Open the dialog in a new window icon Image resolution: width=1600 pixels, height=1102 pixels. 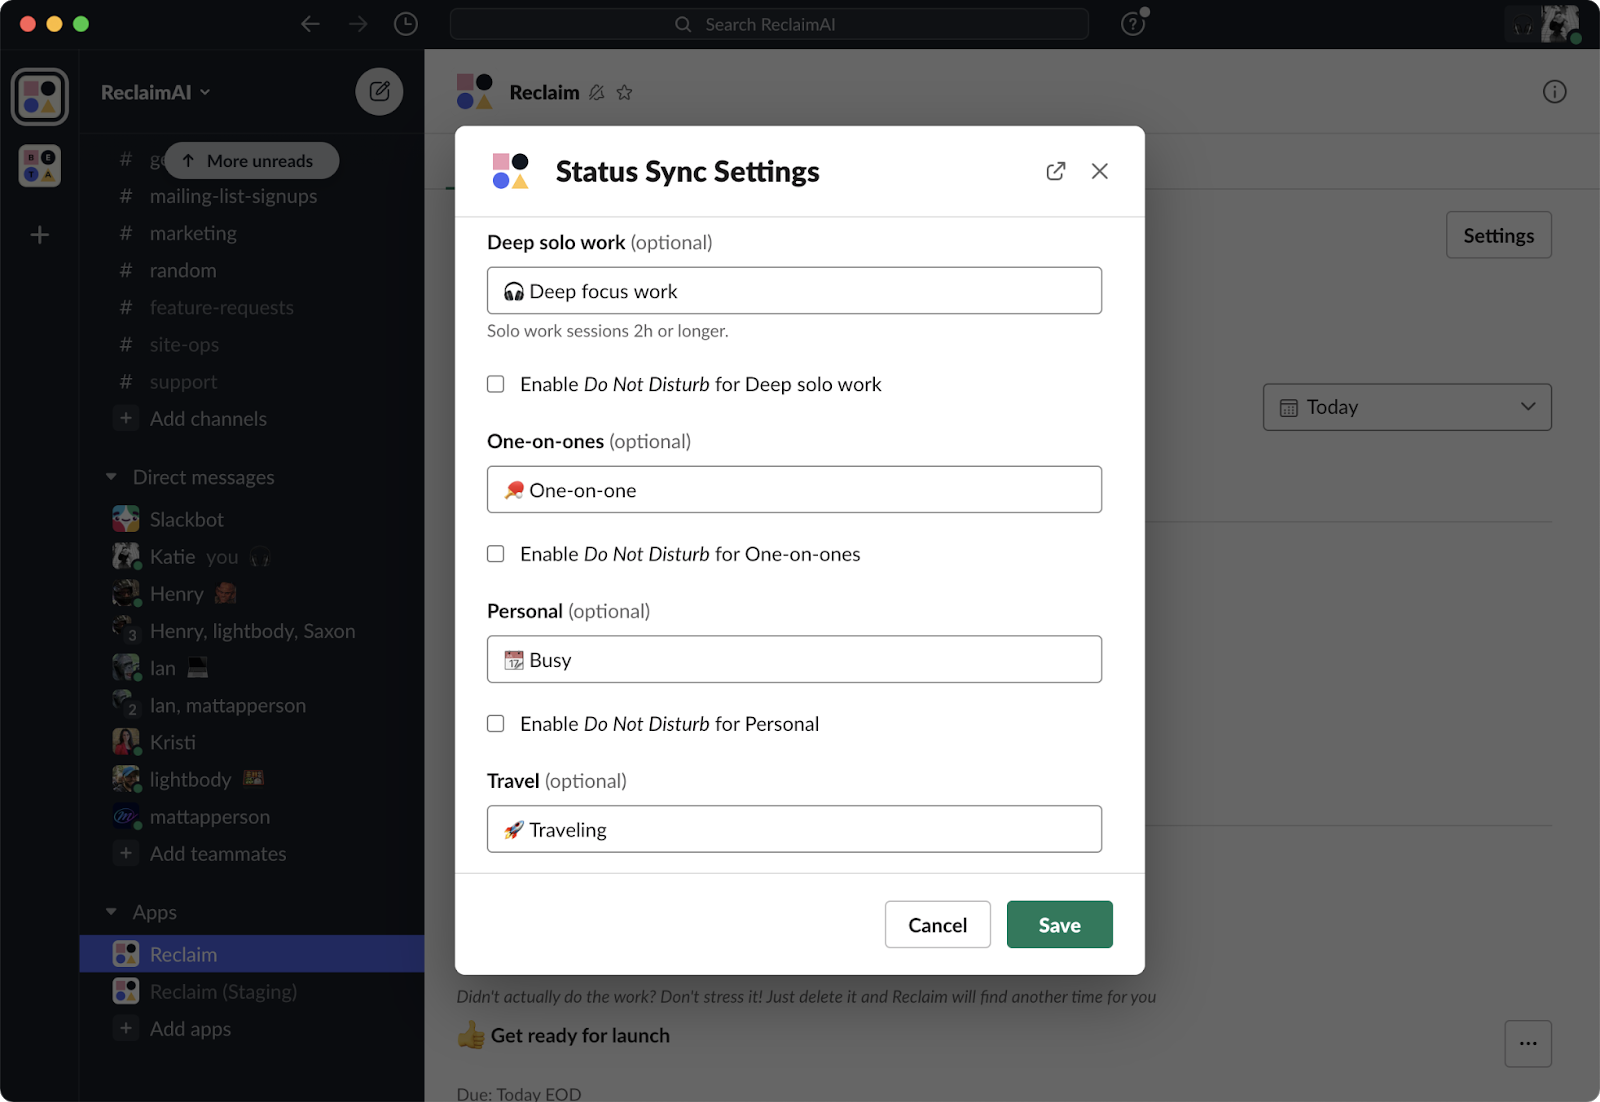point(1055,171)
